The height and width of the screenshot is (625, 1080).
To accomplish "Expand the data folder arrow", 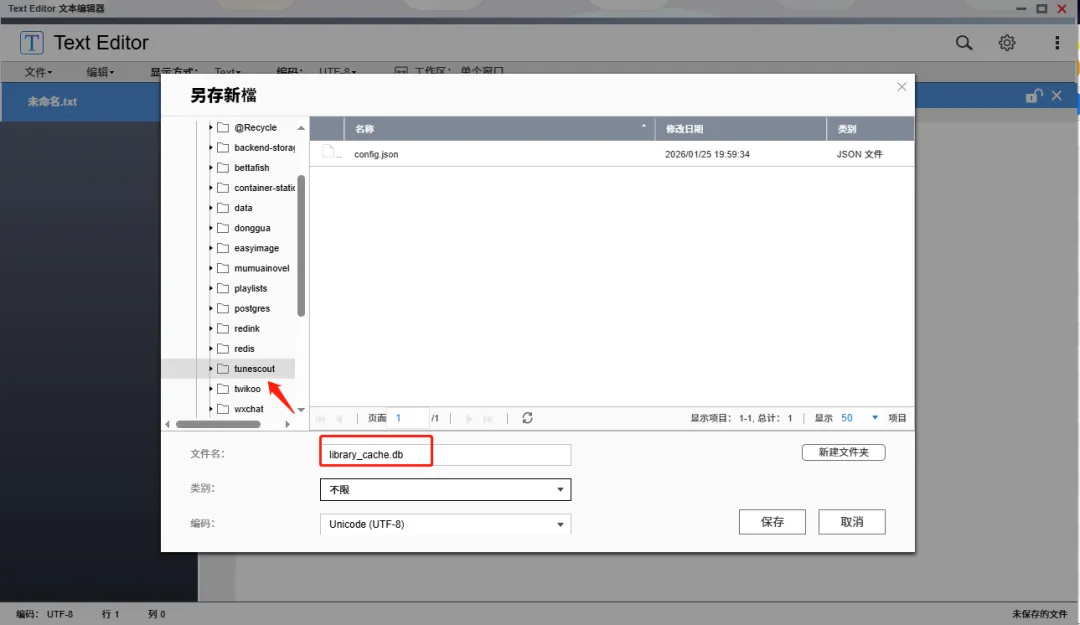I will tap(211, 207).
